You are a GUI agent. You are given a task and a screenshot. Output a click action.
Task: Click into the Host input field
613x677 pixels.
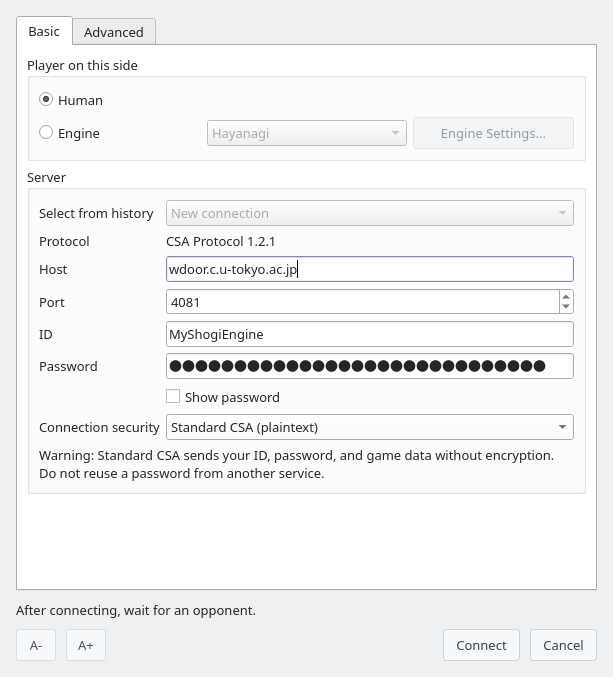370,269
